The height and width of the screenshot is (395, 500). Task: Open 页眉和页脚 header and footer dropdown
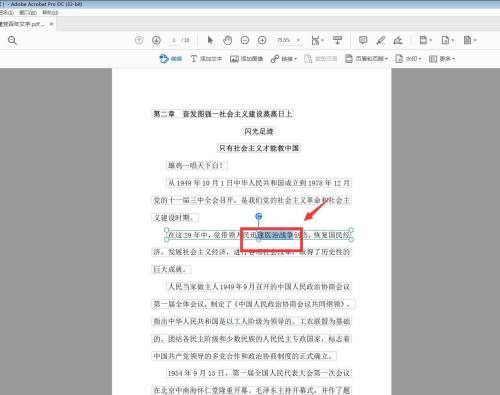[x=366, y=59]
